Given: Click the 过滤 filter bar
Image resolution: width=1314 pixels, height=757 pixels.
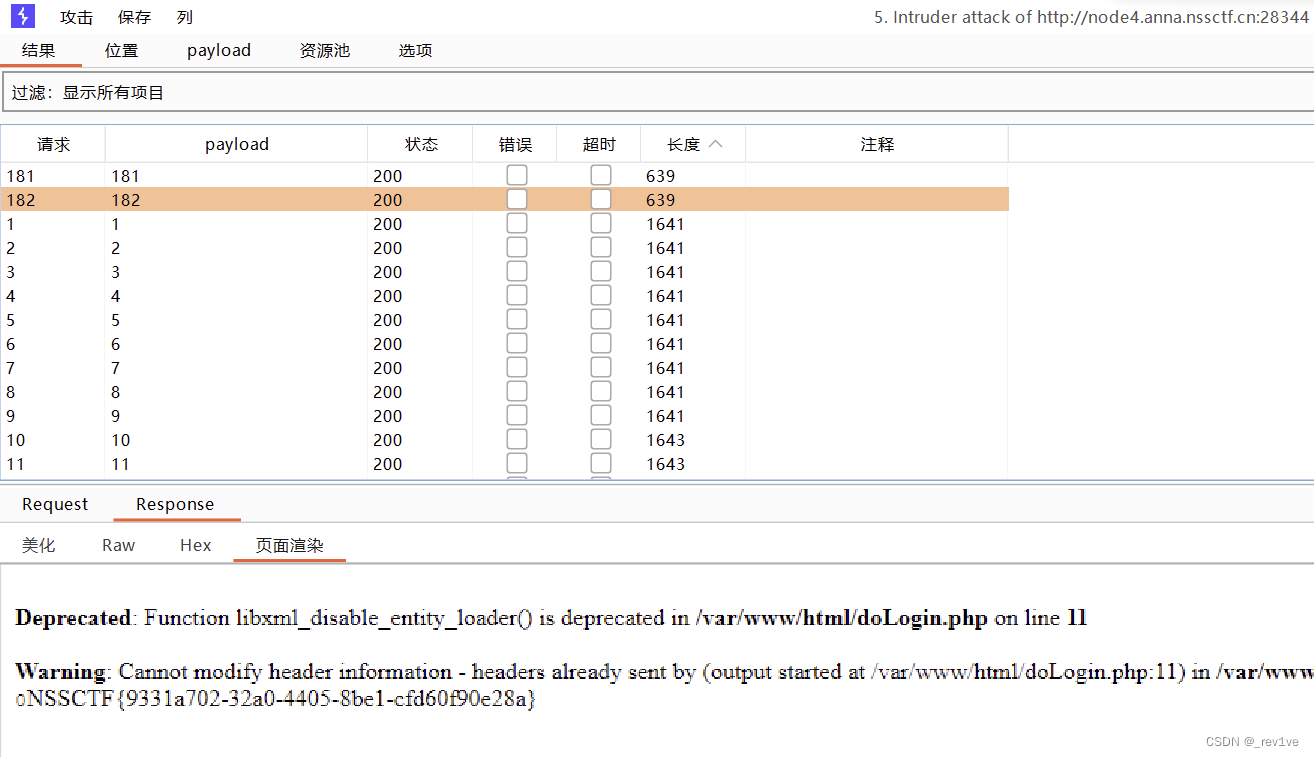Looking at the screenshot, I should (x=657, y=93).
